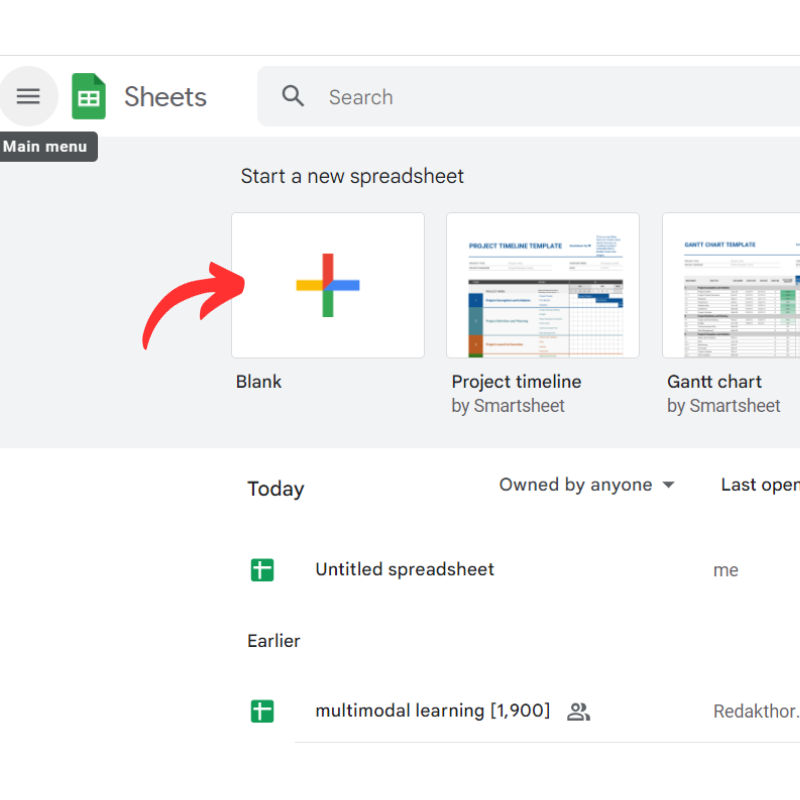The image size is (800, 800).
Task: Click owner 'me' in Untitled row
Action: pyautogui.click(x=726, y=570)
